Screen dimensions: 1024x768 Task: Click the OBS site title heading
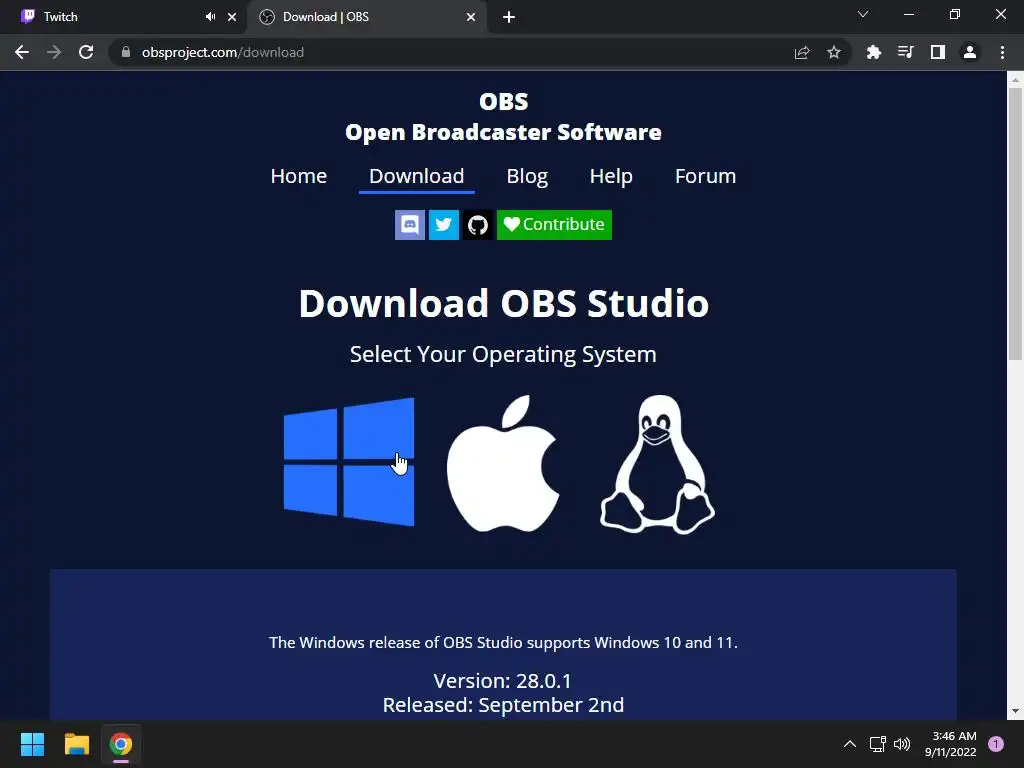(503, 116)
